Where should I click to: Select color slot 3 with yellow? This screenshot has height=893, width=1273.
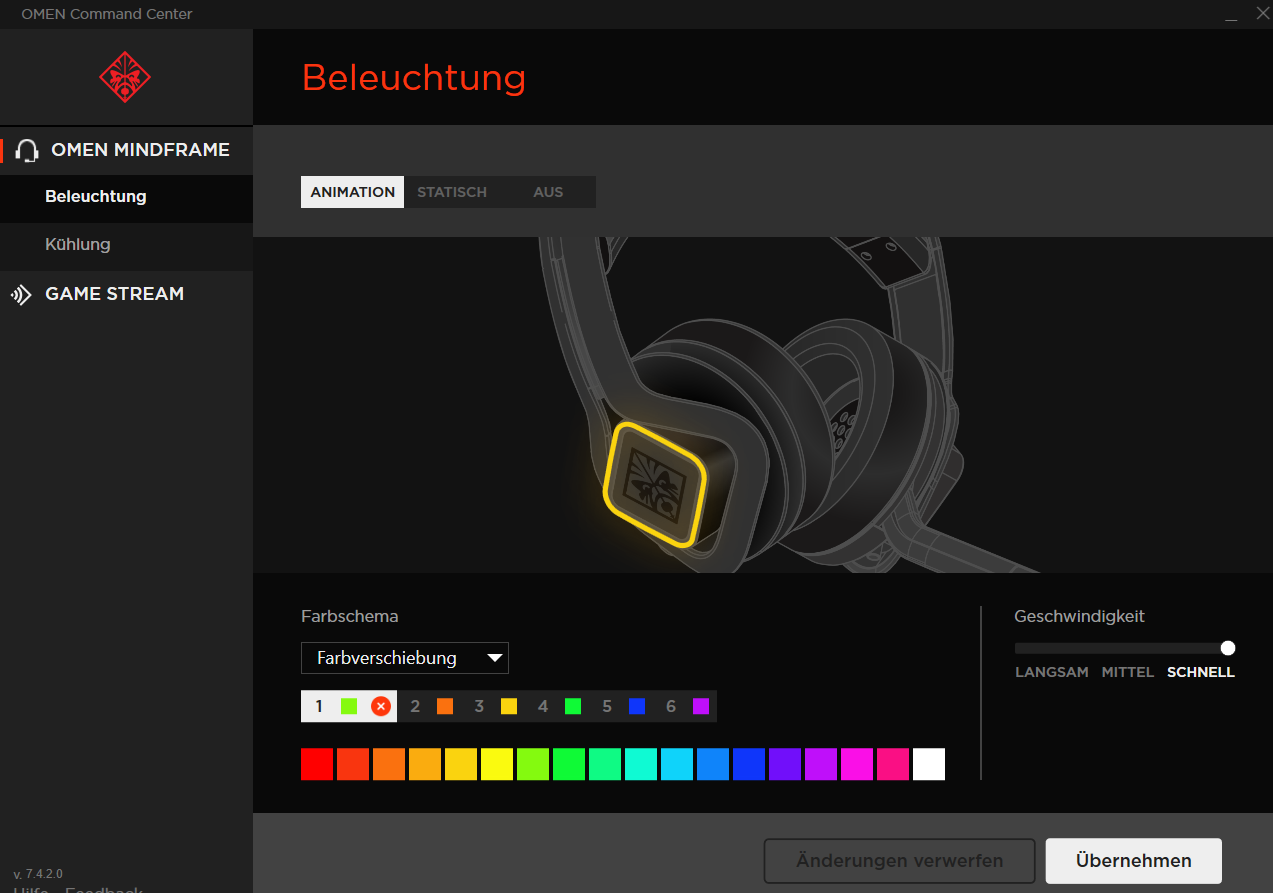point(493,706)
